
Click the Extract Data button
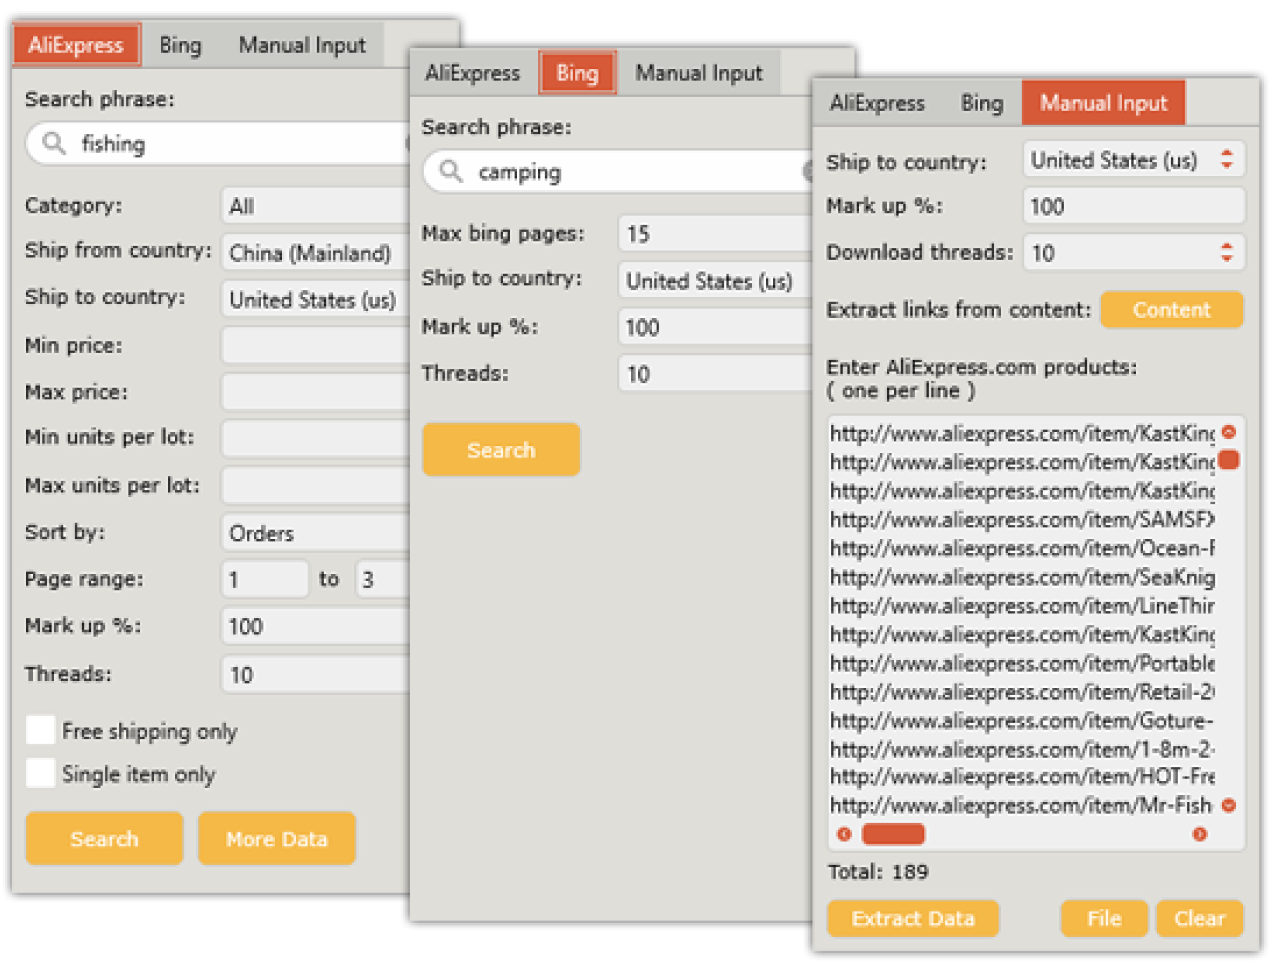(x=912, y=918)
